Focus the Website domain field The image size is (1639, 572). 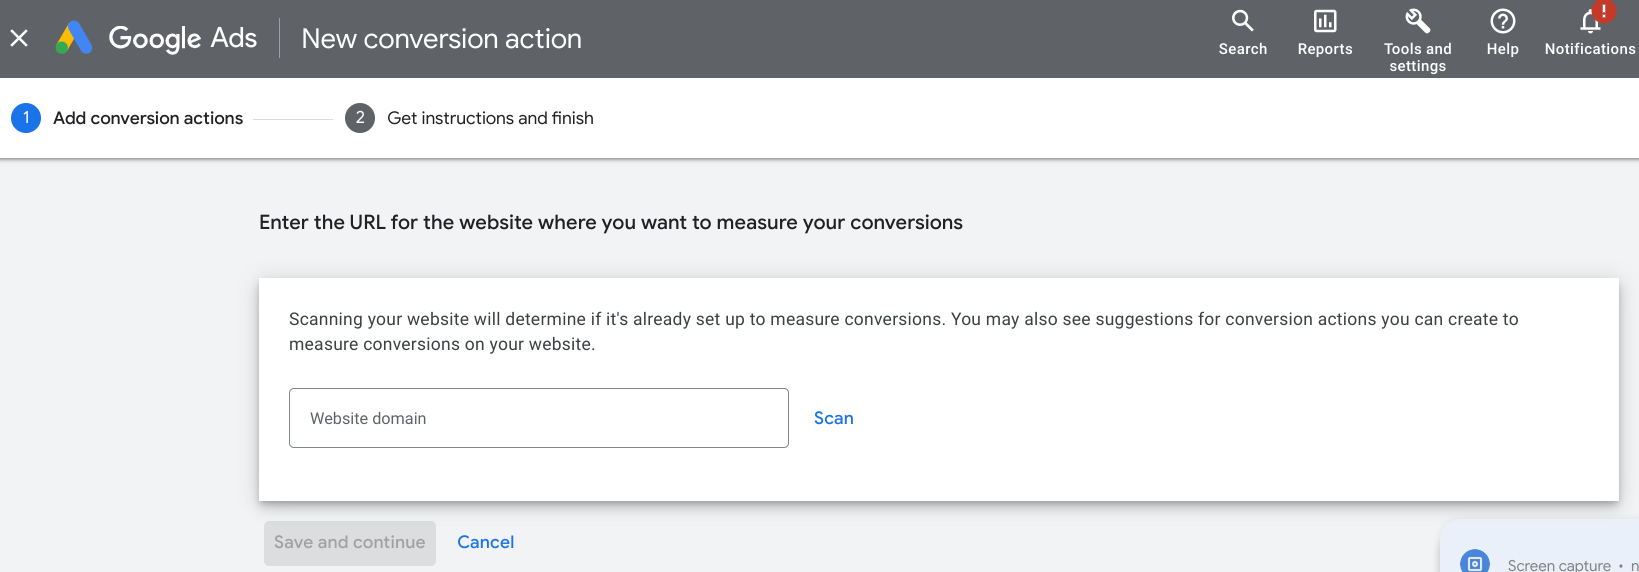538,418
